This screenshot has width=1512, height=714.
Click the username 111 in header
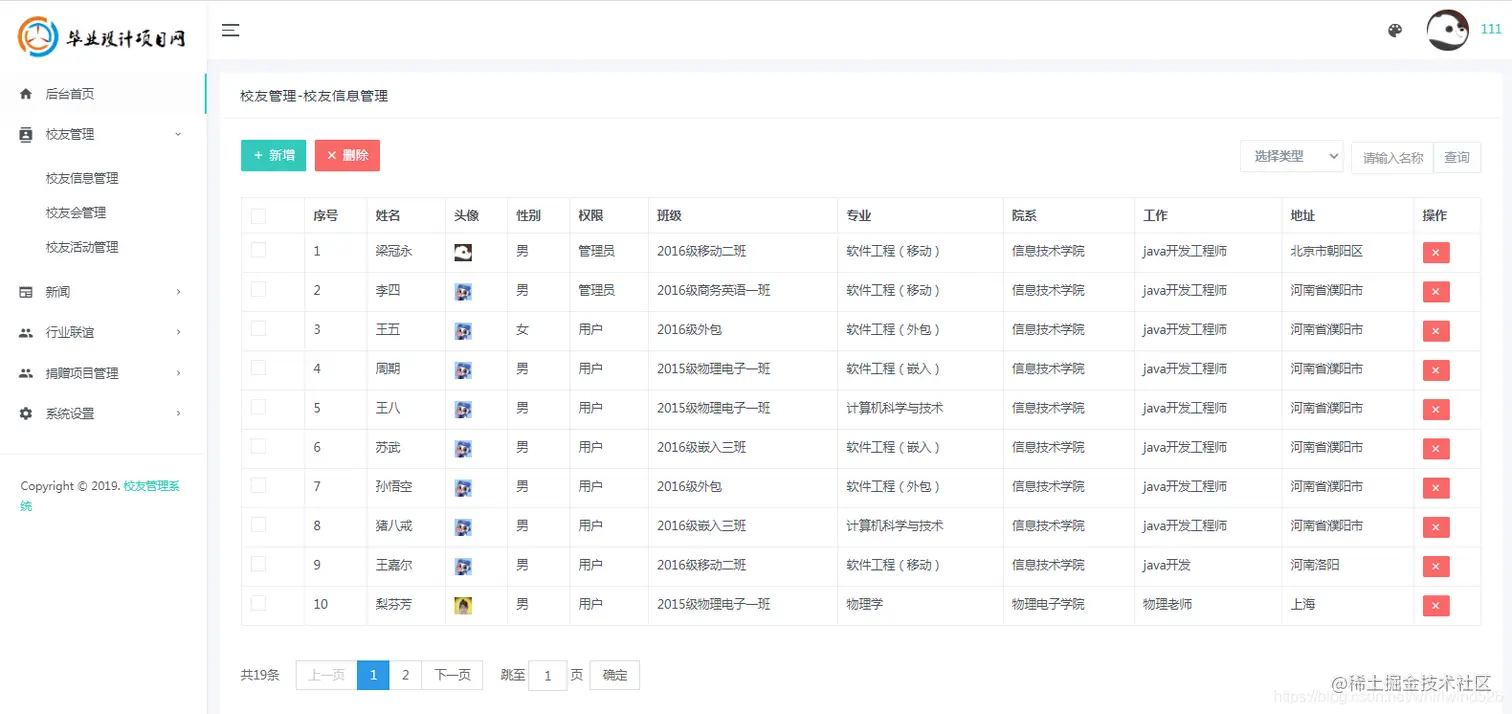tap(1491, 30)
